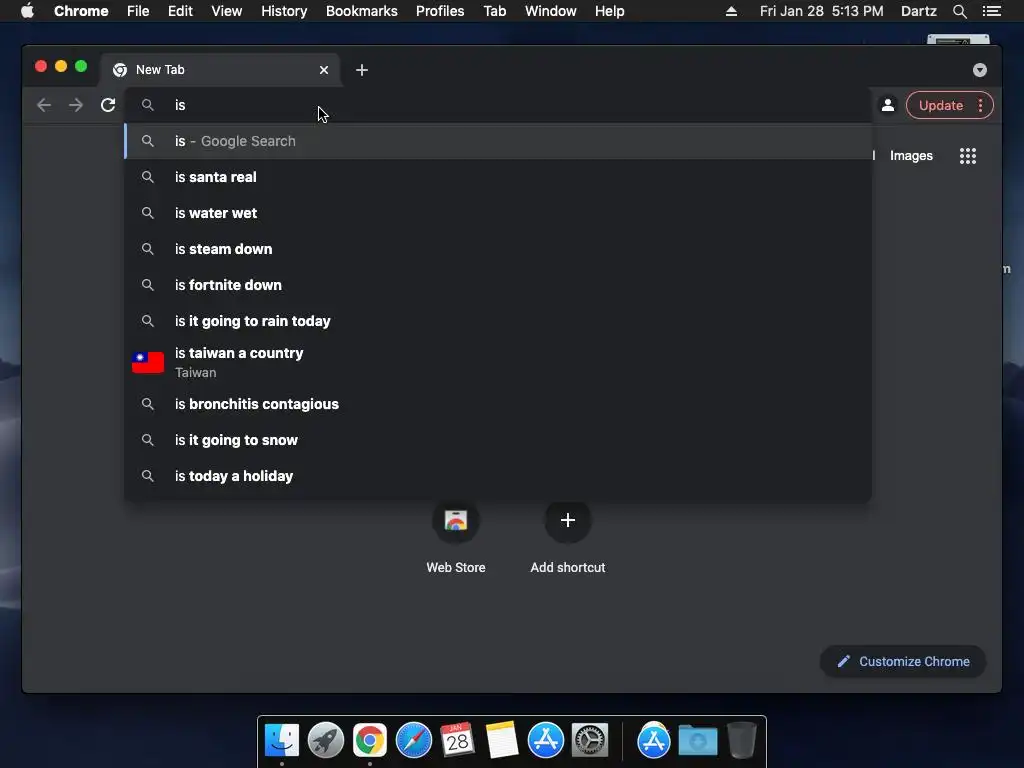Open Notes from the dock

point(502,741)
